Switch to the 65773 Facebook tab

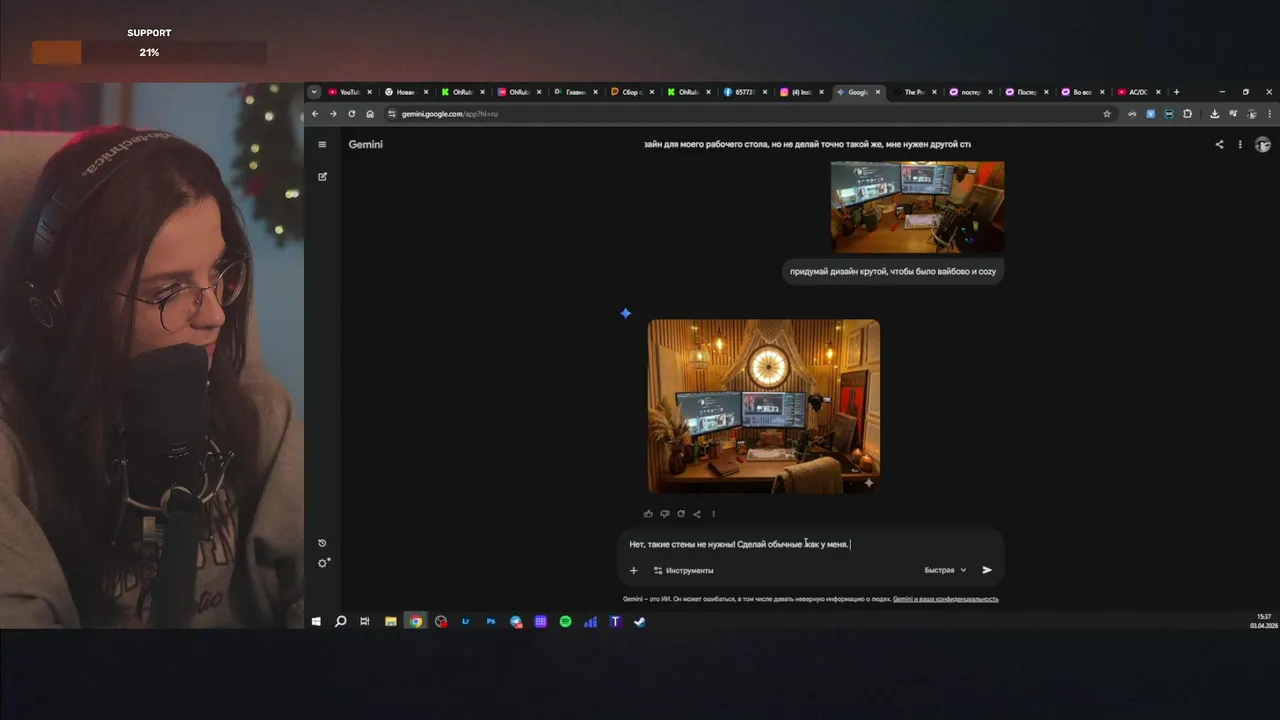(745, 92)
